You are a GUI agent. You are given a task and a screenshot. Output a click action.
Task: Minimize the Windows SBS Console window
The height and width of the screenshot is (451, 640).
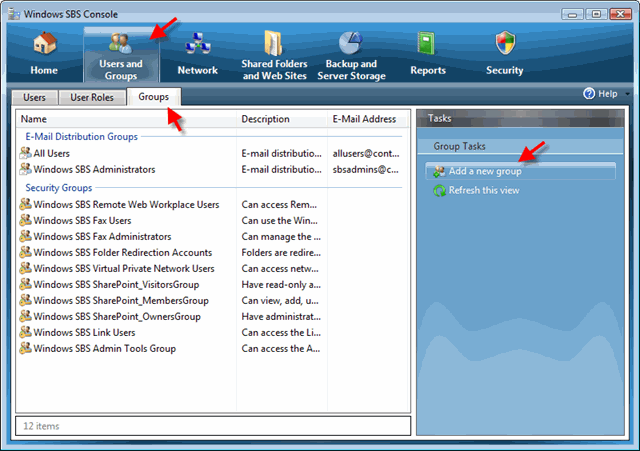572,14
